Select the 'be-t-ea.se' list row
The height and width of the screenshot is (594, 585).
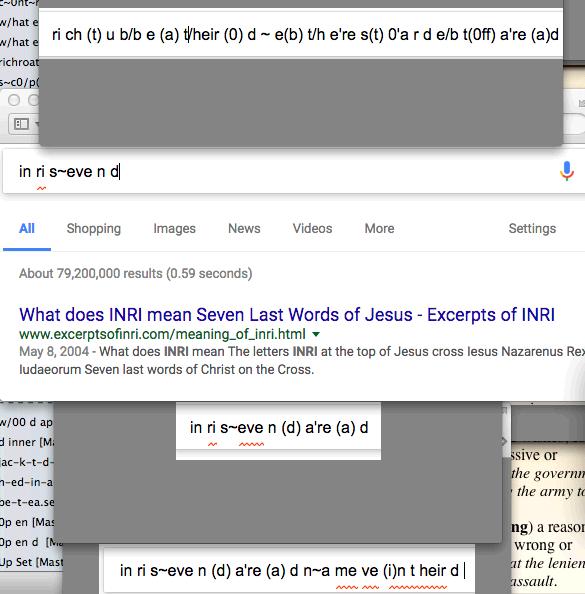click(27, 502)
